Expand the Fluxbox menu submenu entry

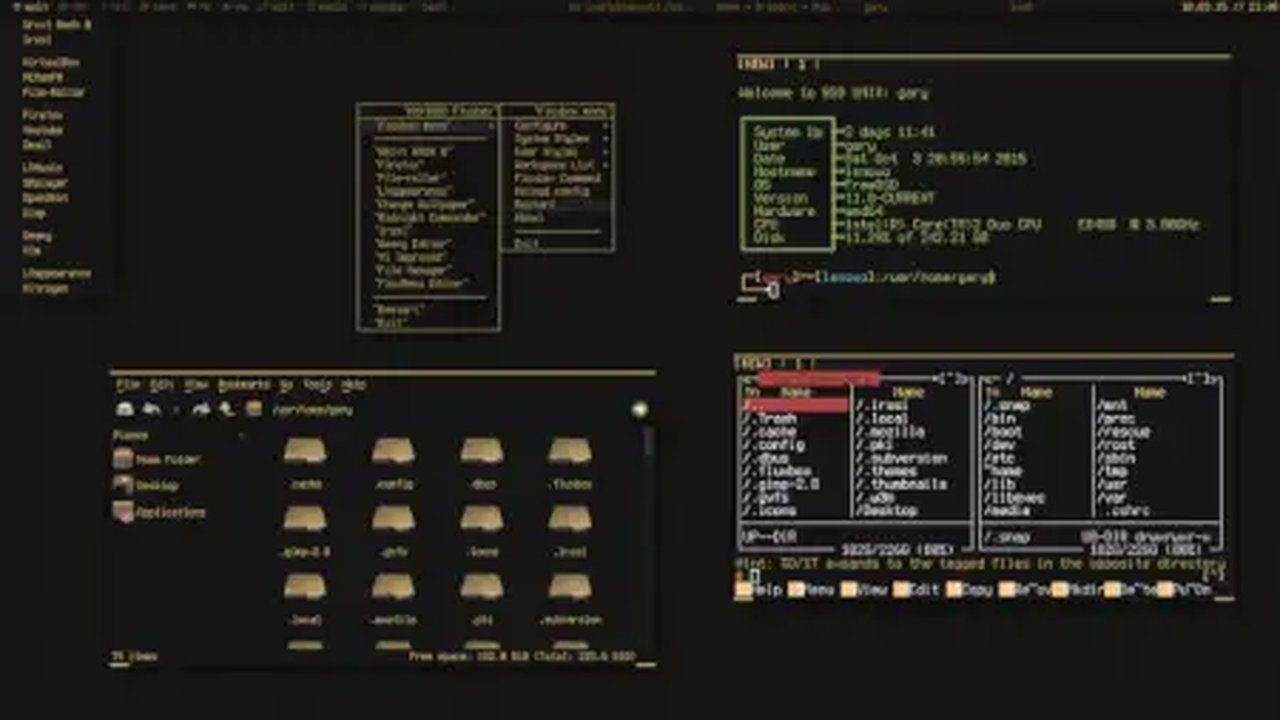[x=428, y=126]
